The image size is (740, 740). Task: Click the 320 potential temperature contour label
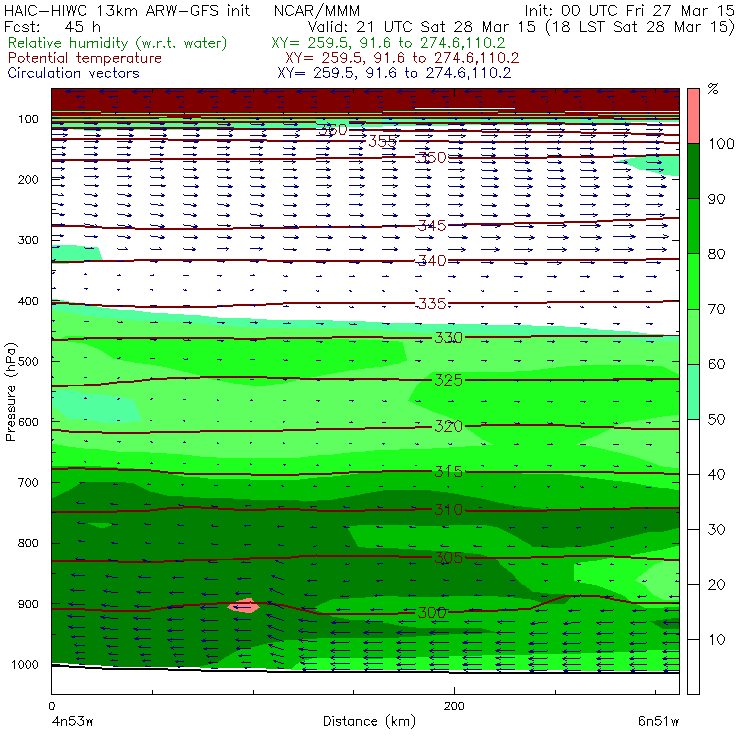[448, 426]
